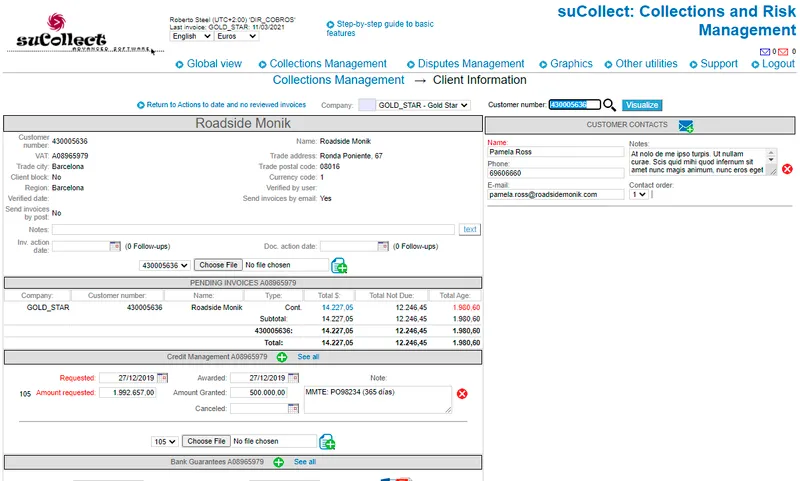Remove credit request 105 using red X
Screen dimensions: 800x481
[x=462, y=394]
